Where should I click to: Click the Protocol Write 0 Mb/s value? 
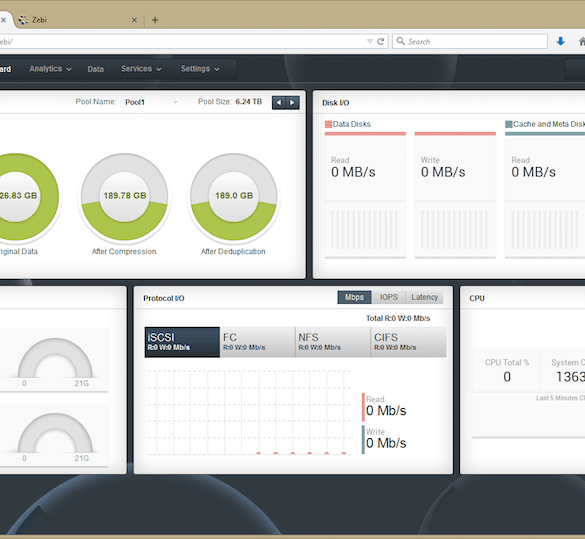[x=386, y=443]
